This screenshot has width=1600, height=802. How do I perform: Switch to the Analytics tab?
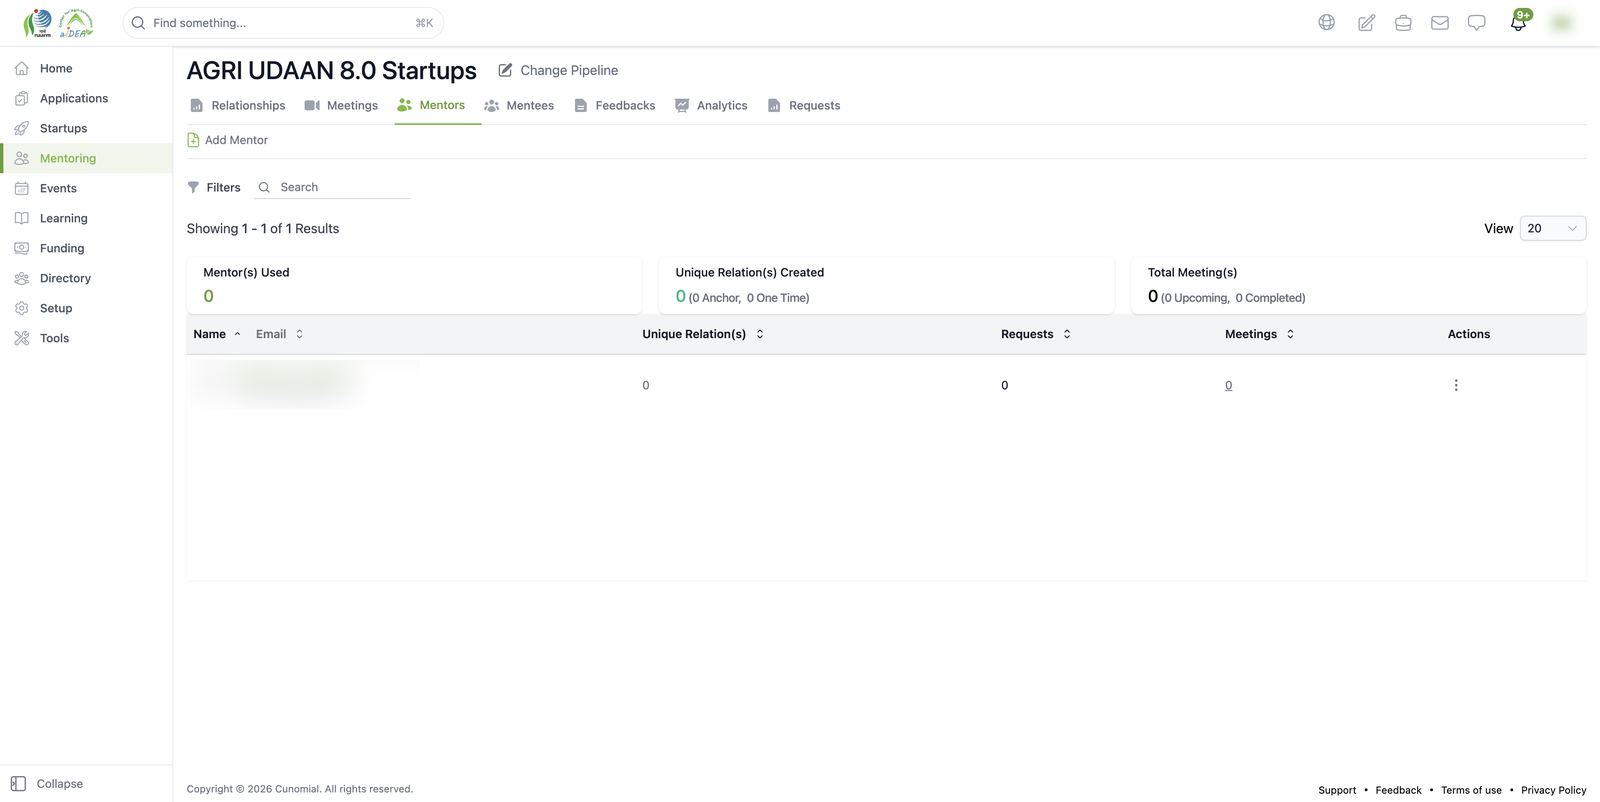711,105
